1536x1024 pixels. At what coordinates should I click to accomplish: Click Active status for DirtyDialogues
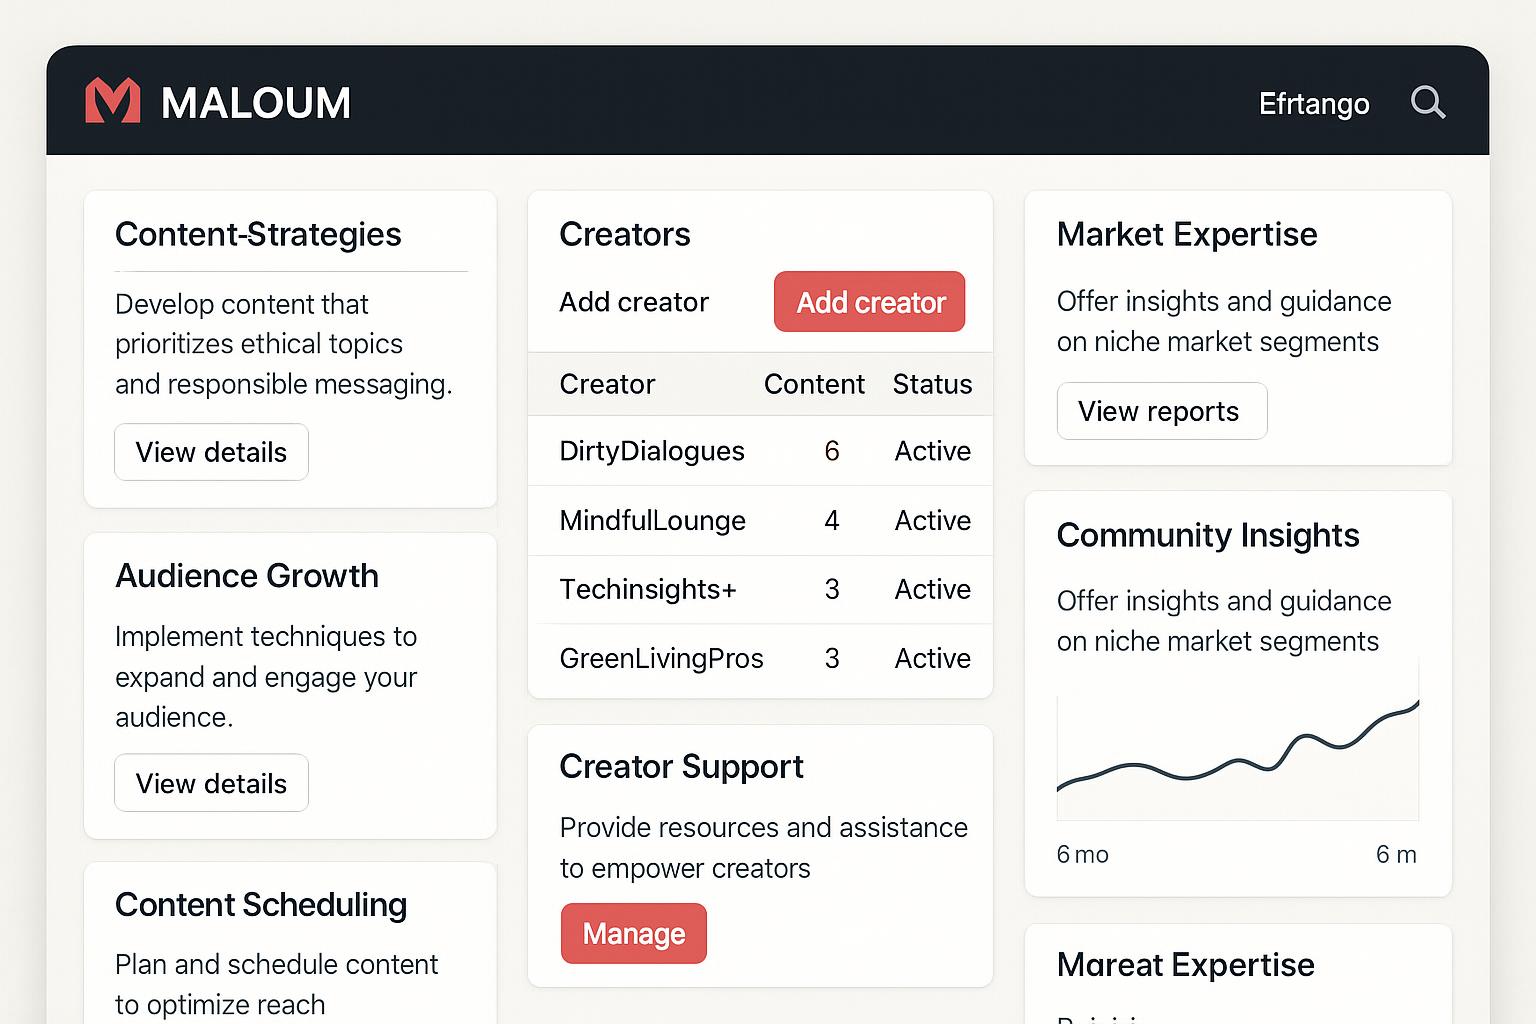pyautogui.click(x=932, y=451)
